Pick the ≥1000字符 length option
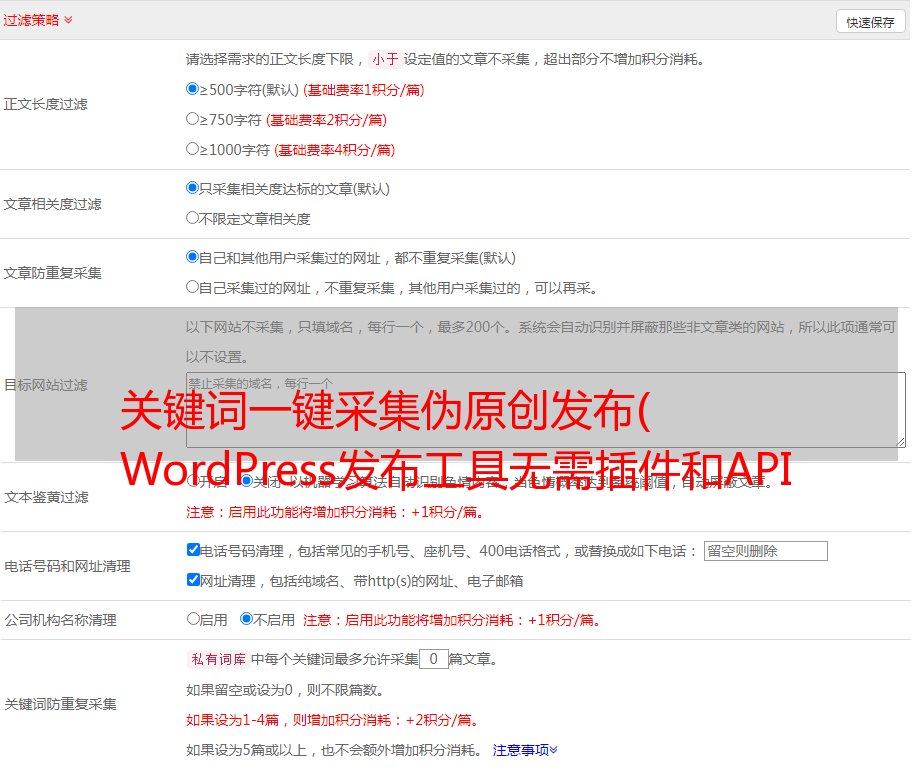Viewport: 912px width, 768px height. (x=192, y=148)
